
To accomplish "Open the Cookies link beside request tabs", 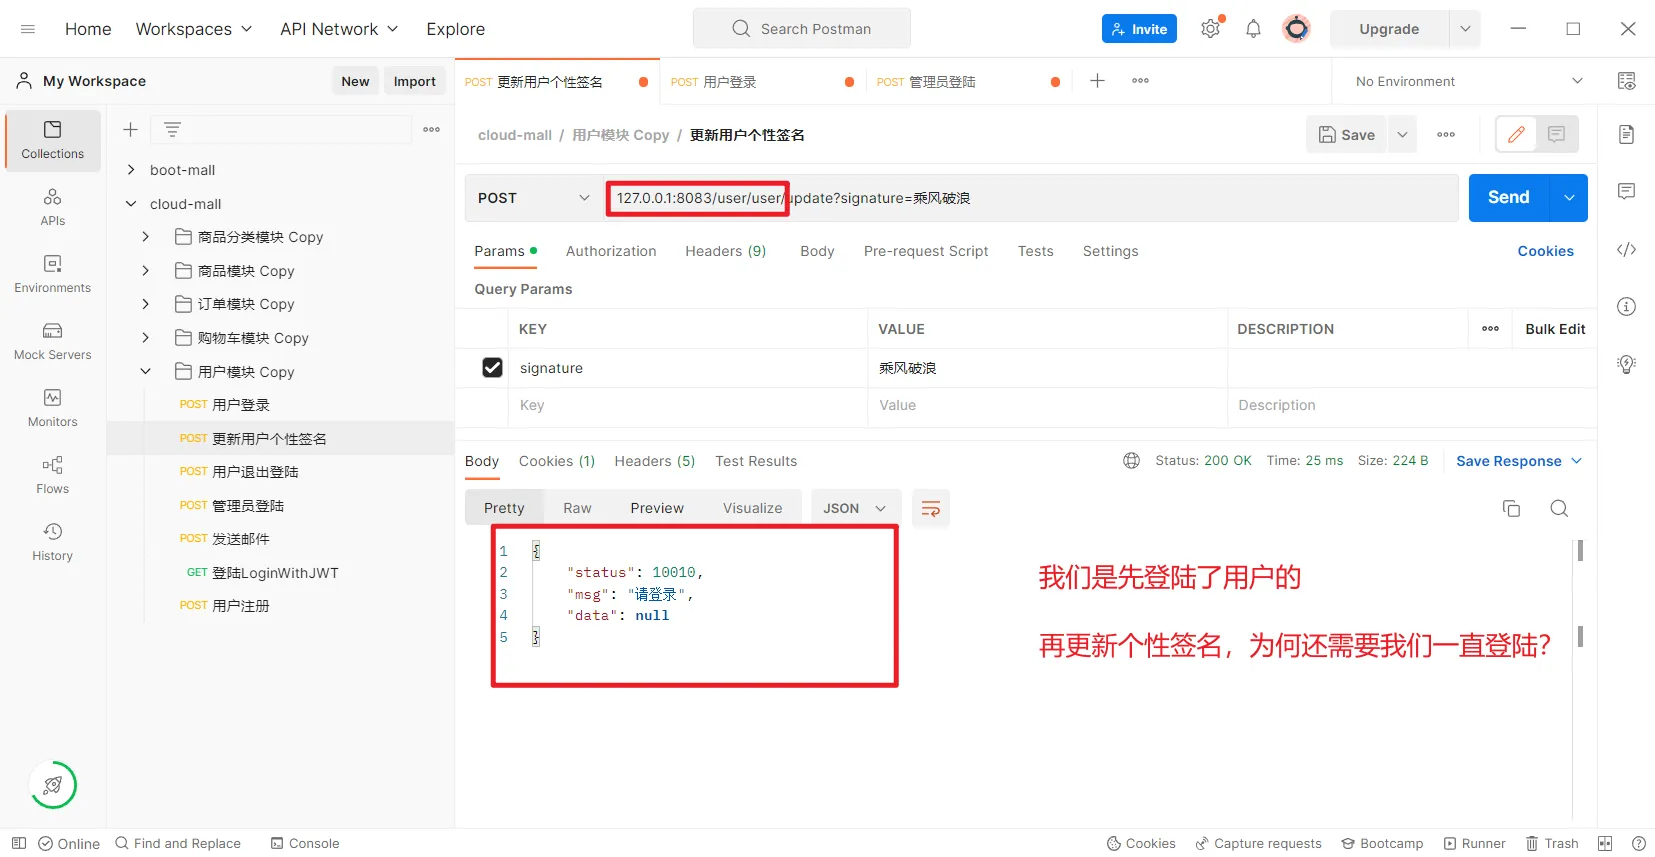I will coord(1544,252).
